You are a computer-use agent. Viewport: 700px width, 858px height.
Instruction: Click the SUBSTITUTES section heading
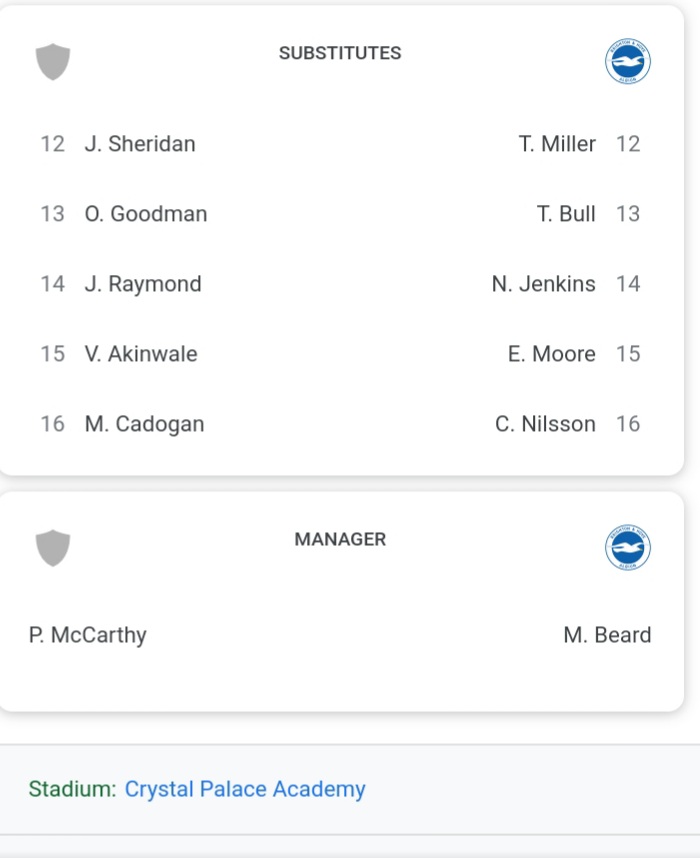pos(340,53)
